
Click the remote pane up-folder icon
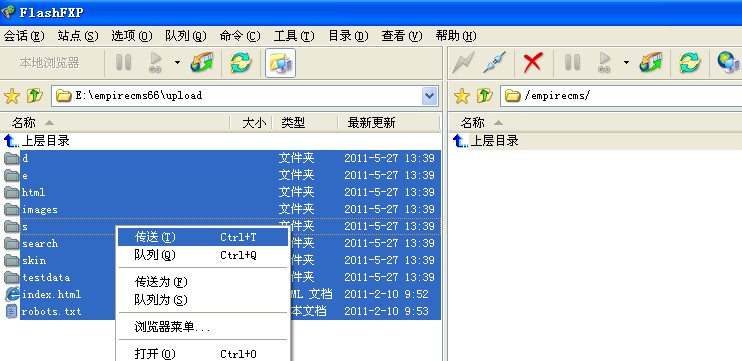(485, 96)
